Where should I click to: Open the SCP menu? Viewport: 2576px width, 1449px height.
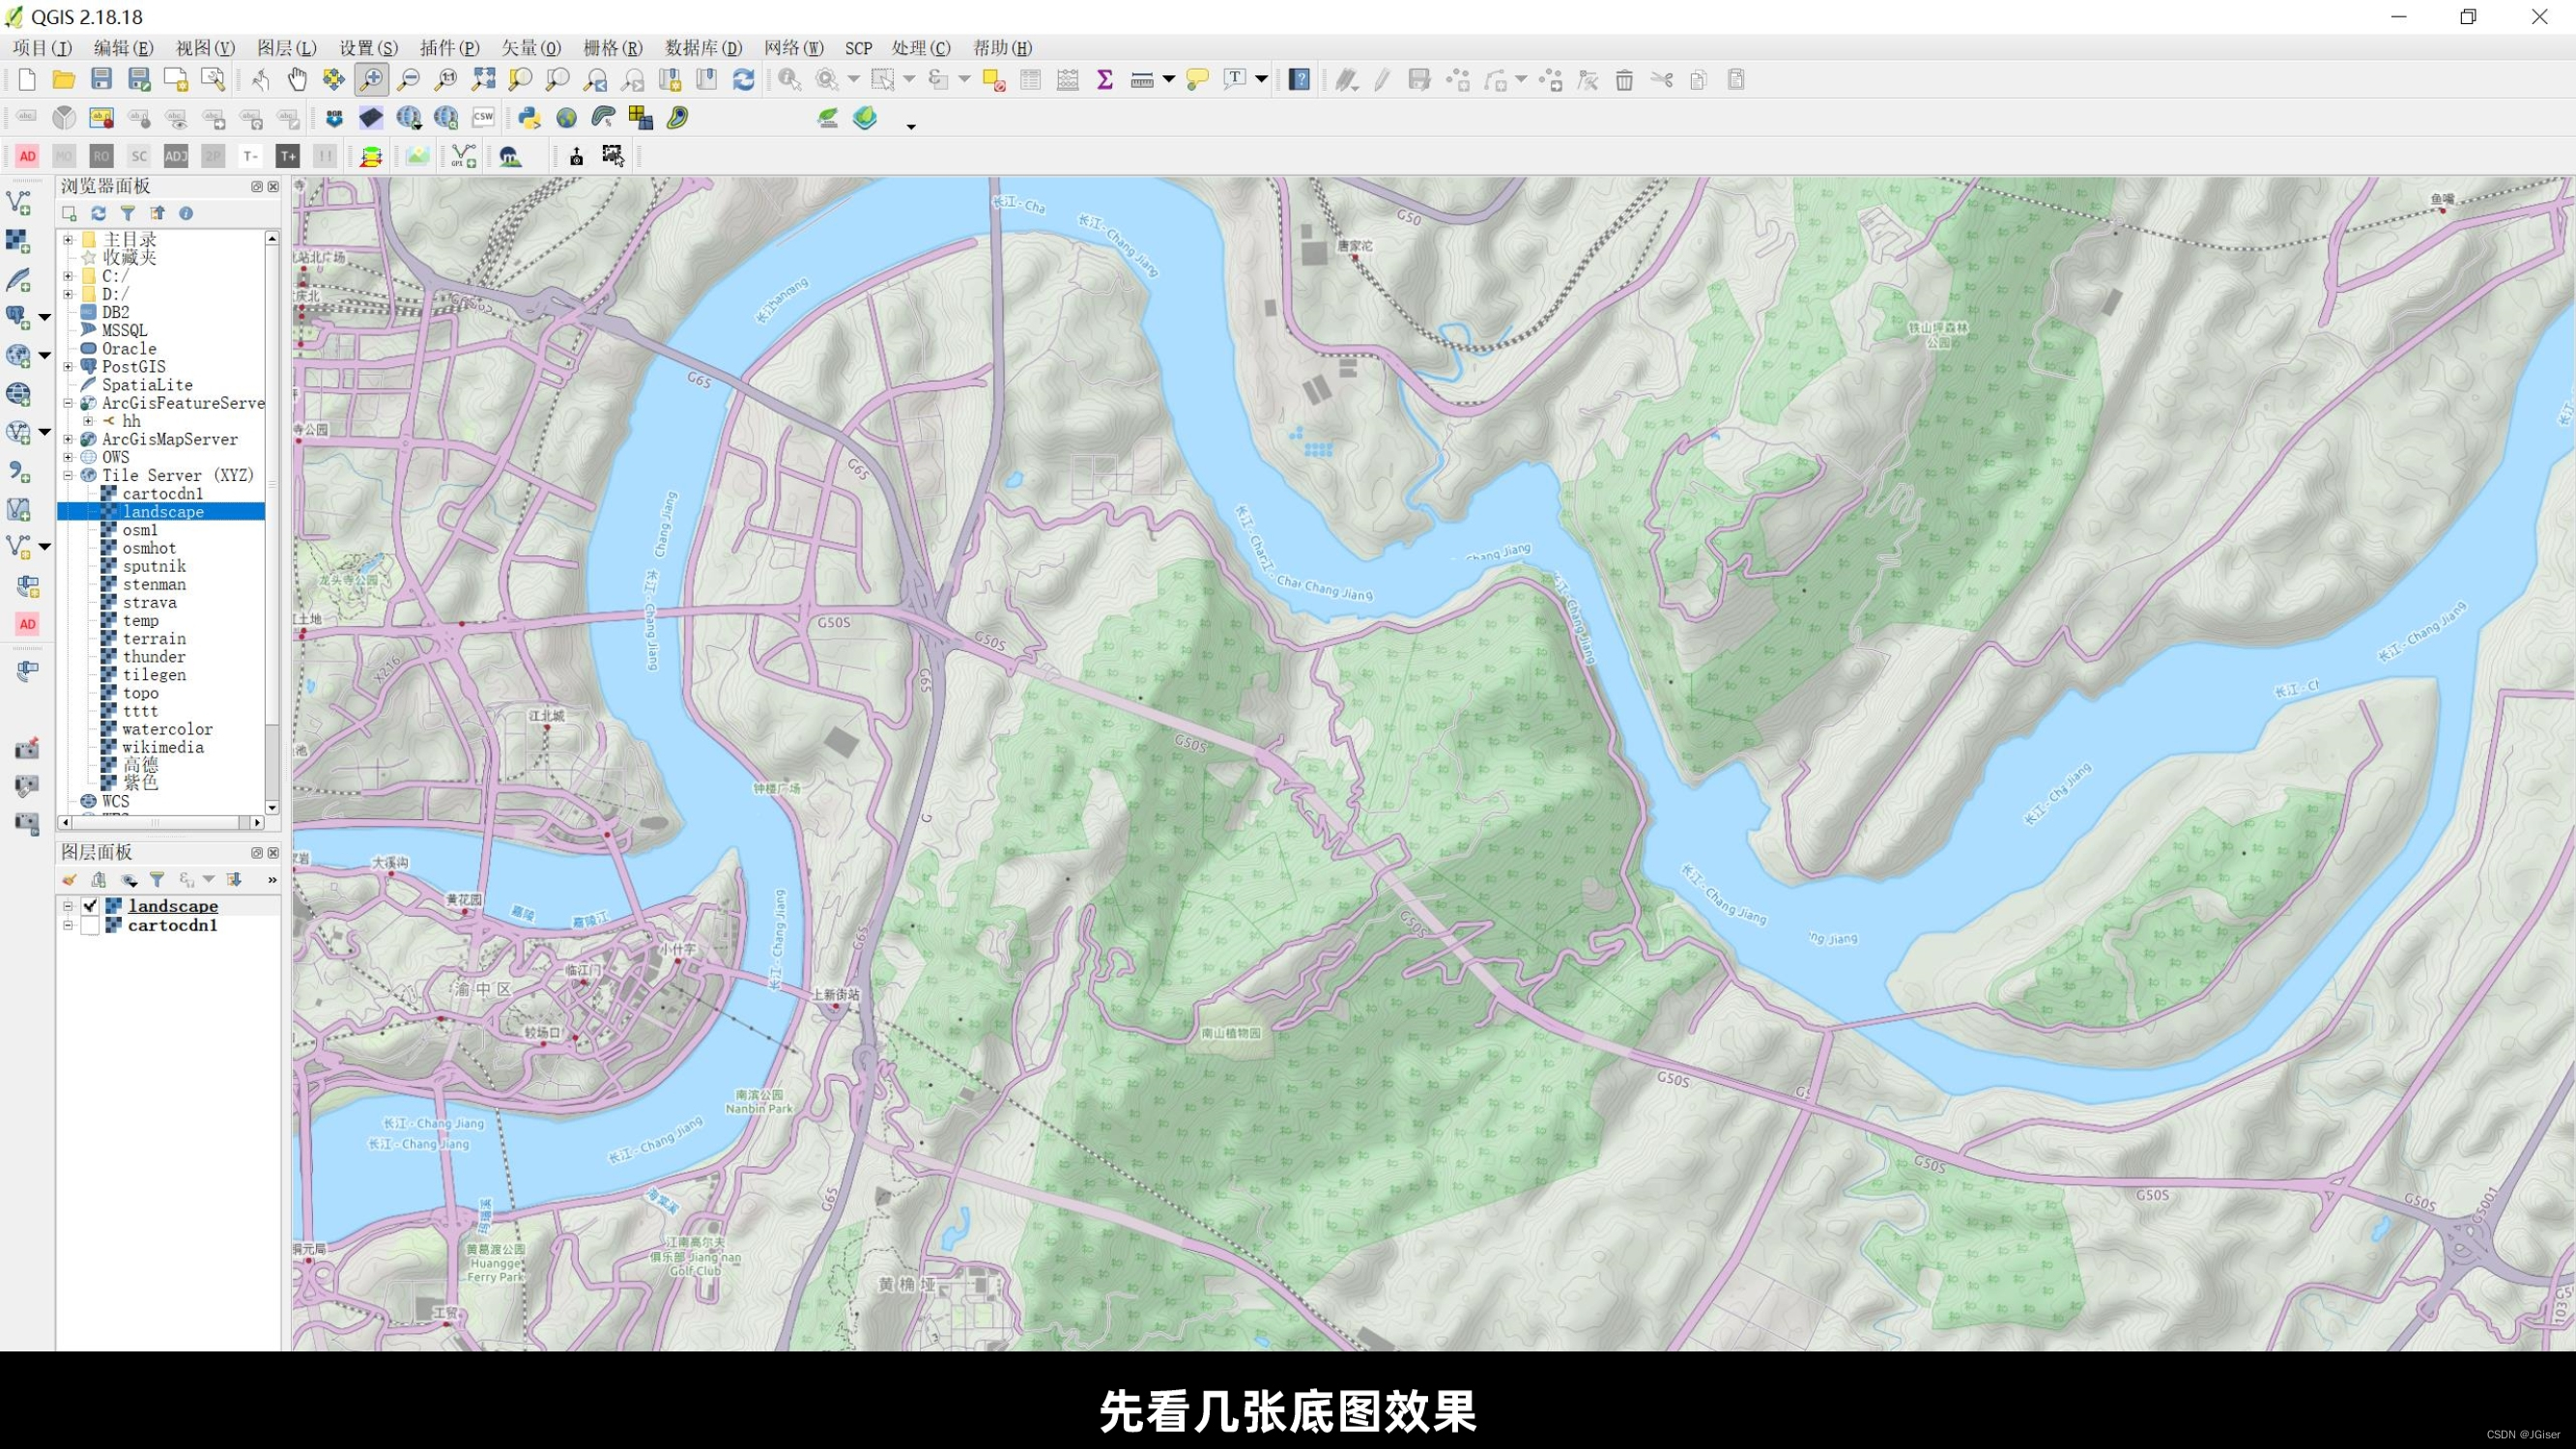point(858,48)
